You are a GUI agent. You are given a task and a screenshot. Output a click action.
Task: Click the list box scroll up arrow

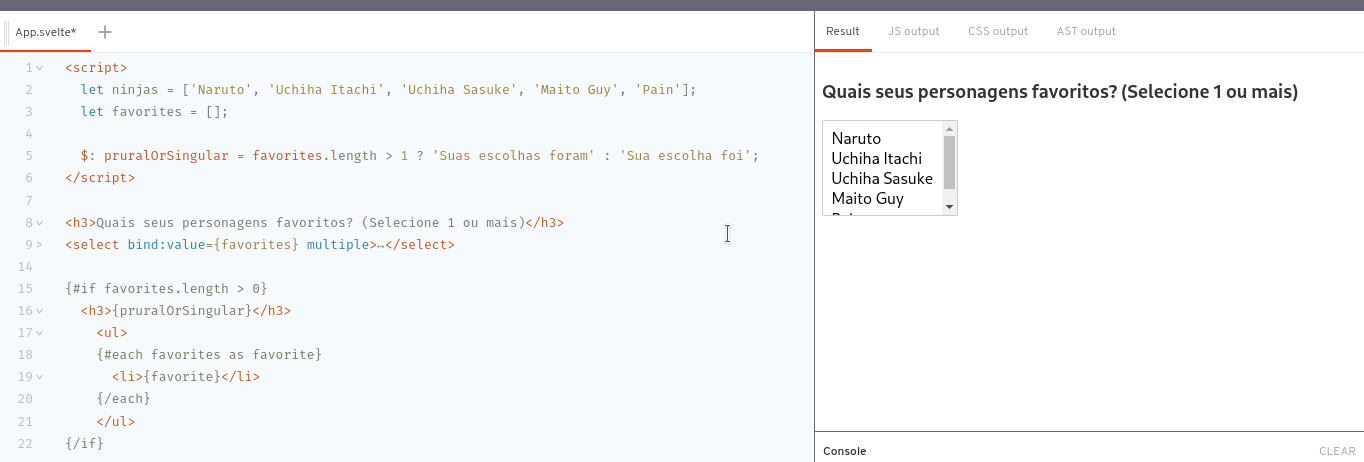pyautogui.click(x=950, y=128)
